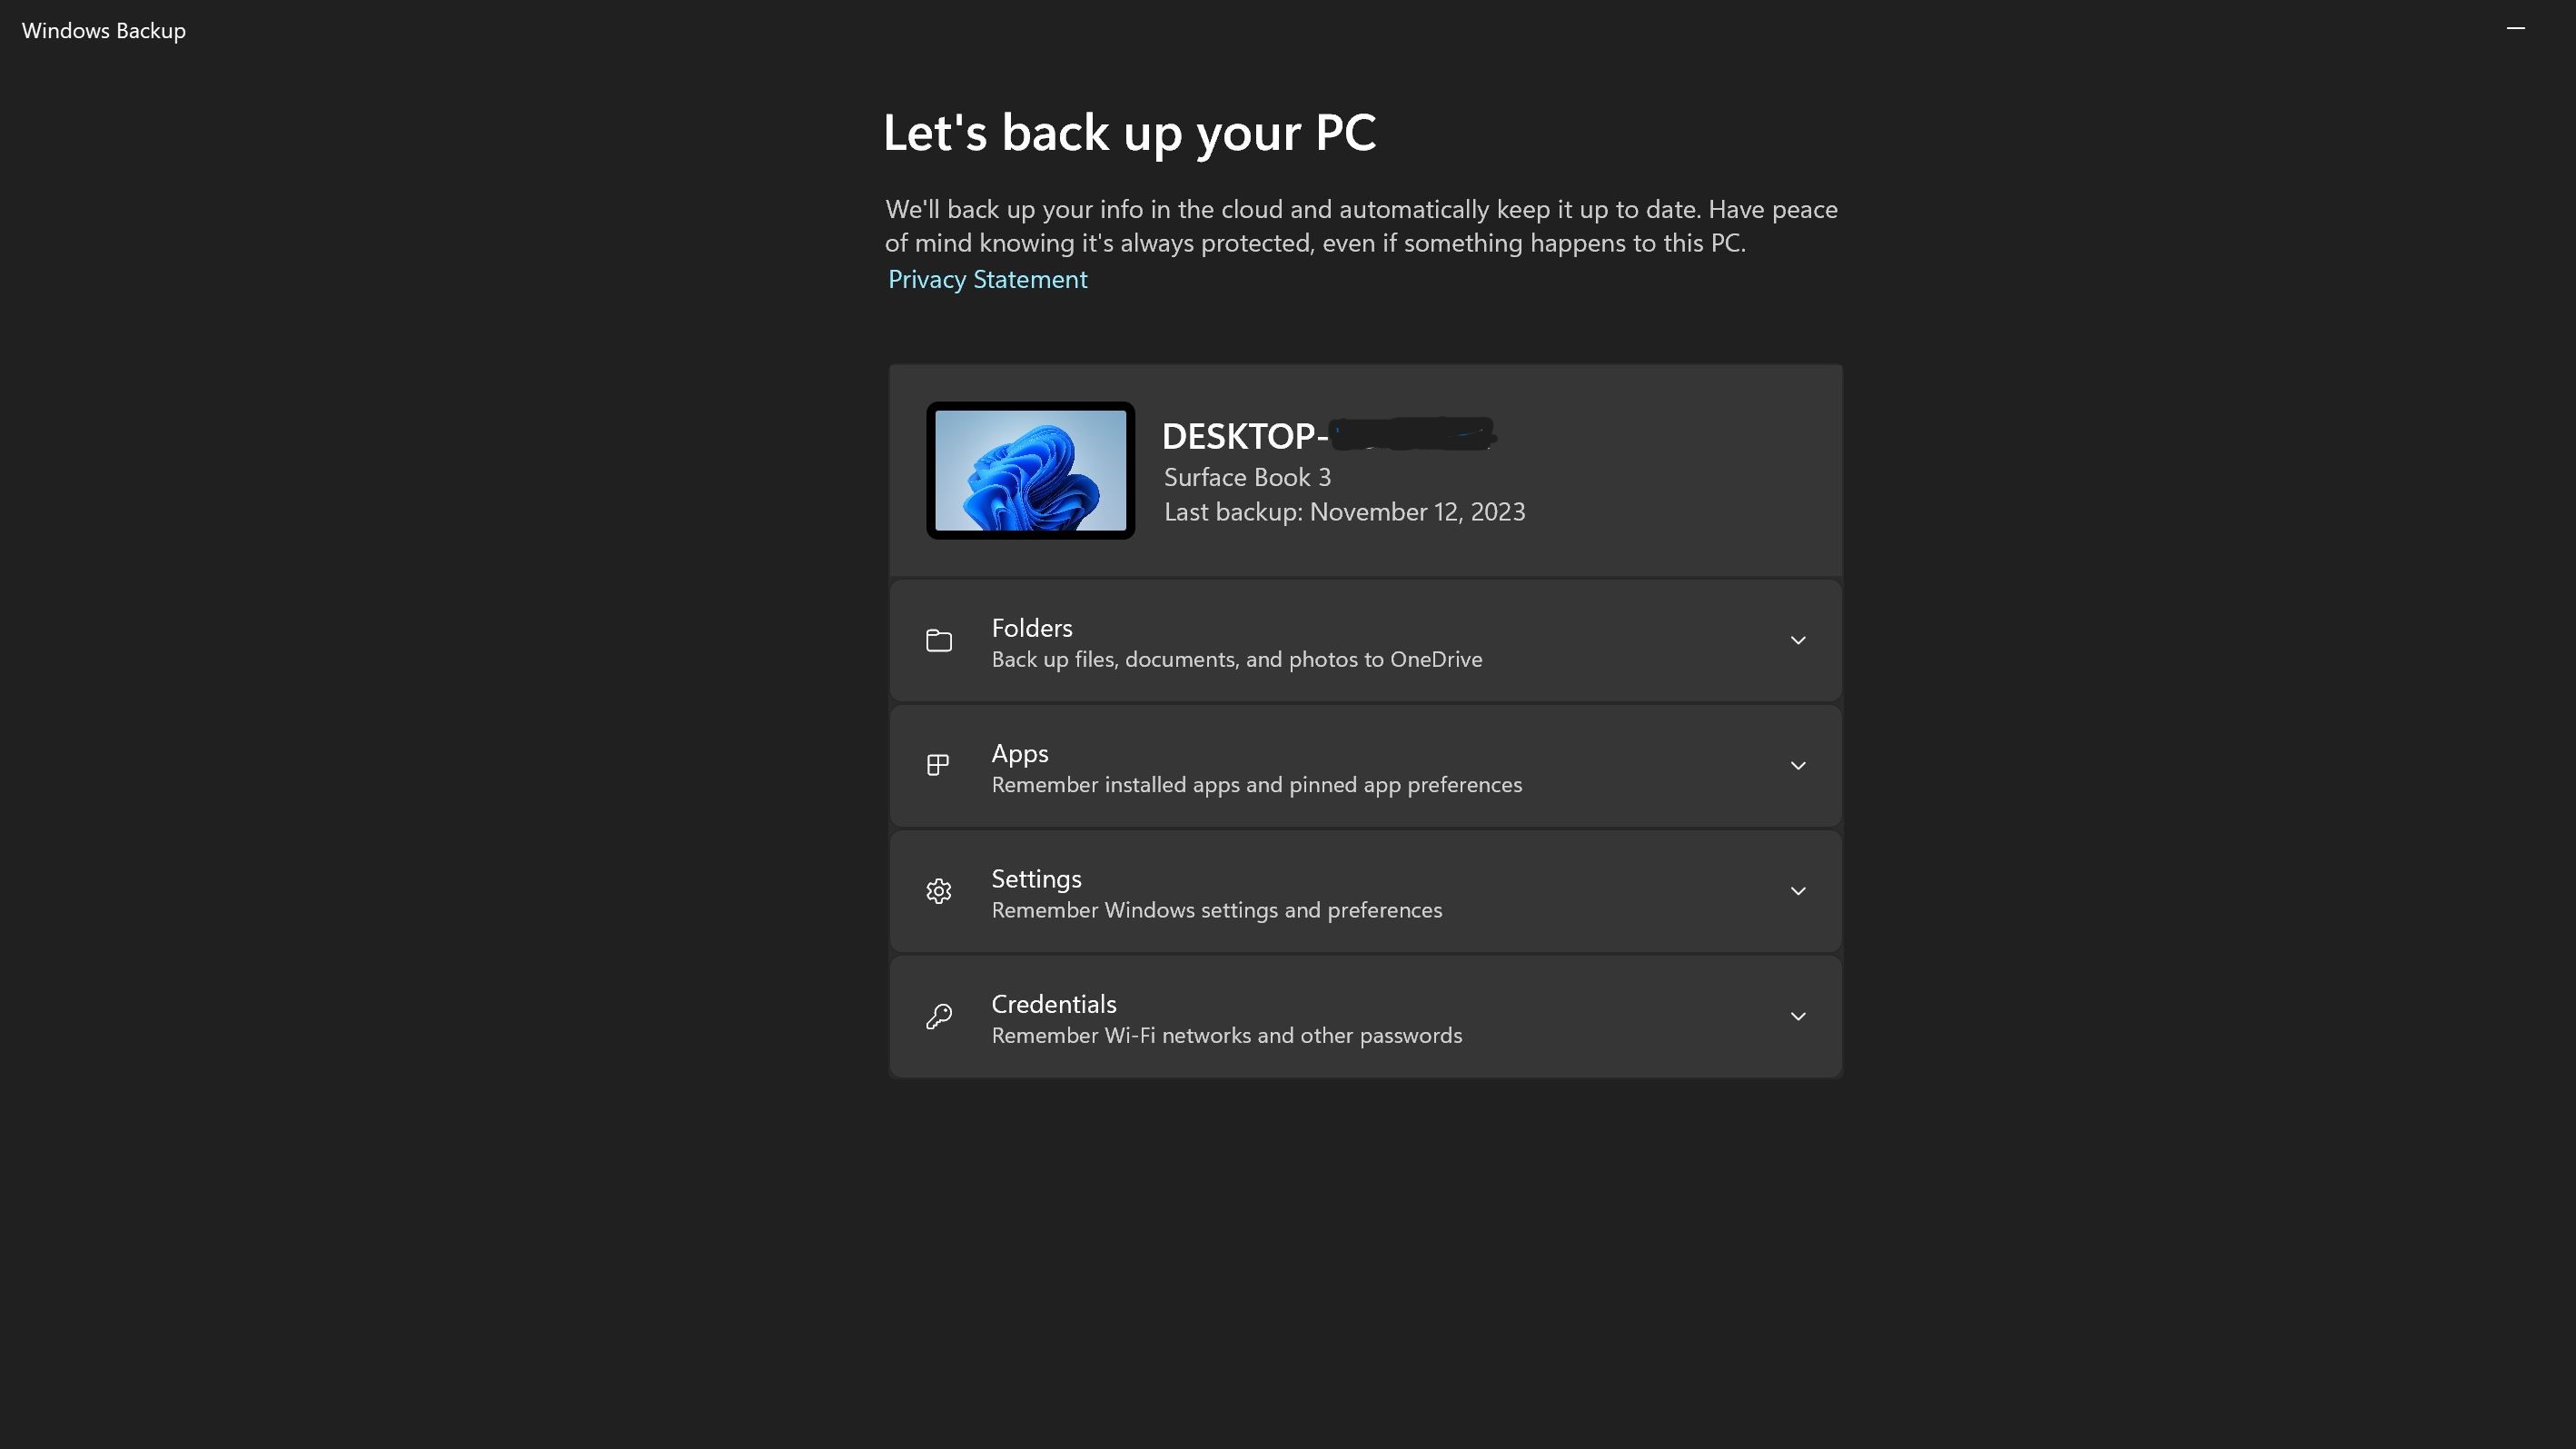Open the Privacy Statement link
This screenshot has height=1449, width=2576.
(x=987, y=279)
